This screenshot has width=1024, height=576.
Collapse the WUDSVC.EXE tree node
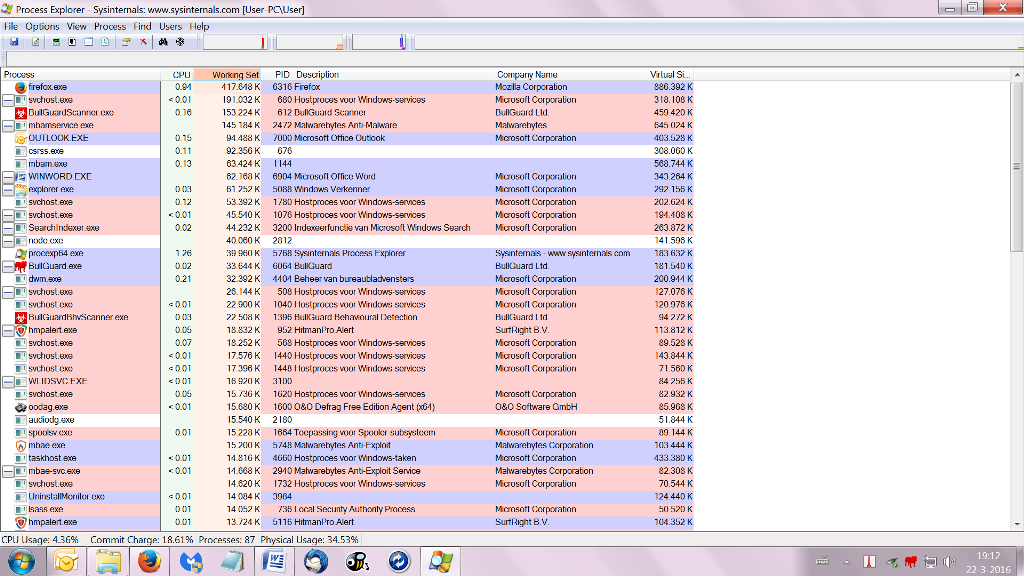pyautogui.click(x=8, y=381)
